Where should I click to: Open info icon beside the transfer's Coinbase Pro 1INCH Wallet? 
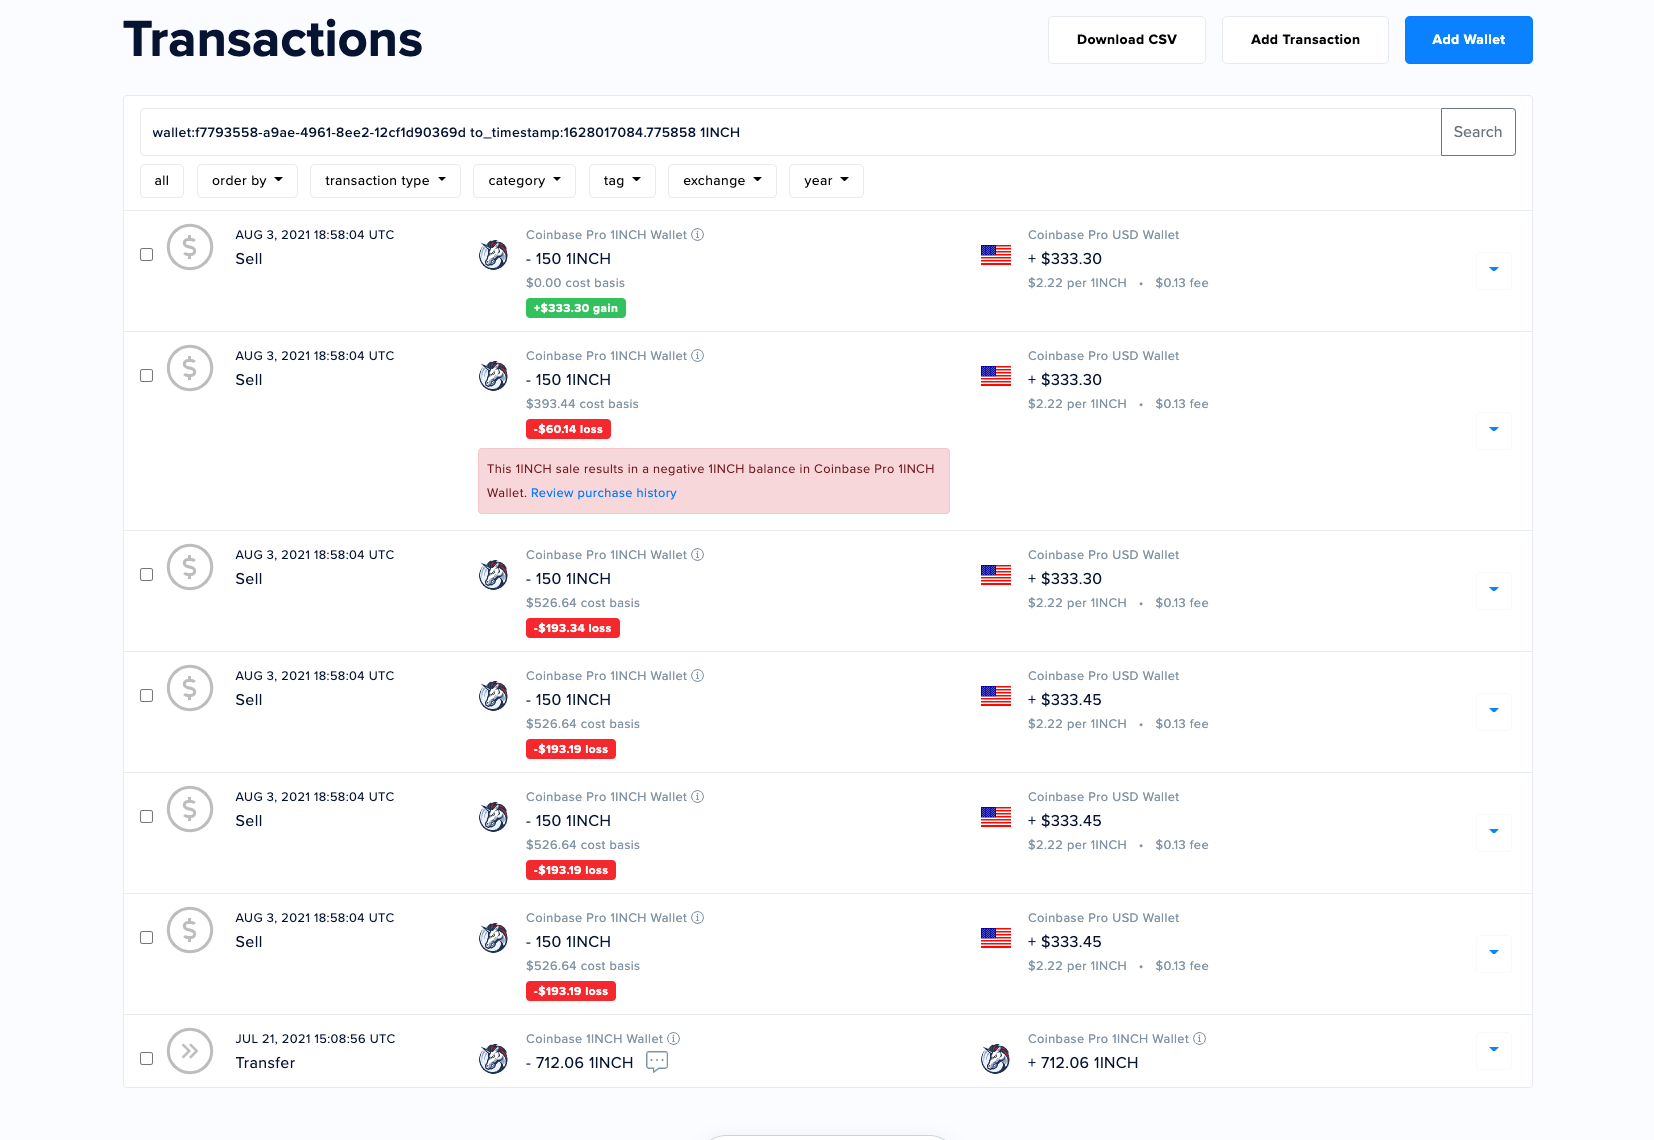coord(1200,1039)
